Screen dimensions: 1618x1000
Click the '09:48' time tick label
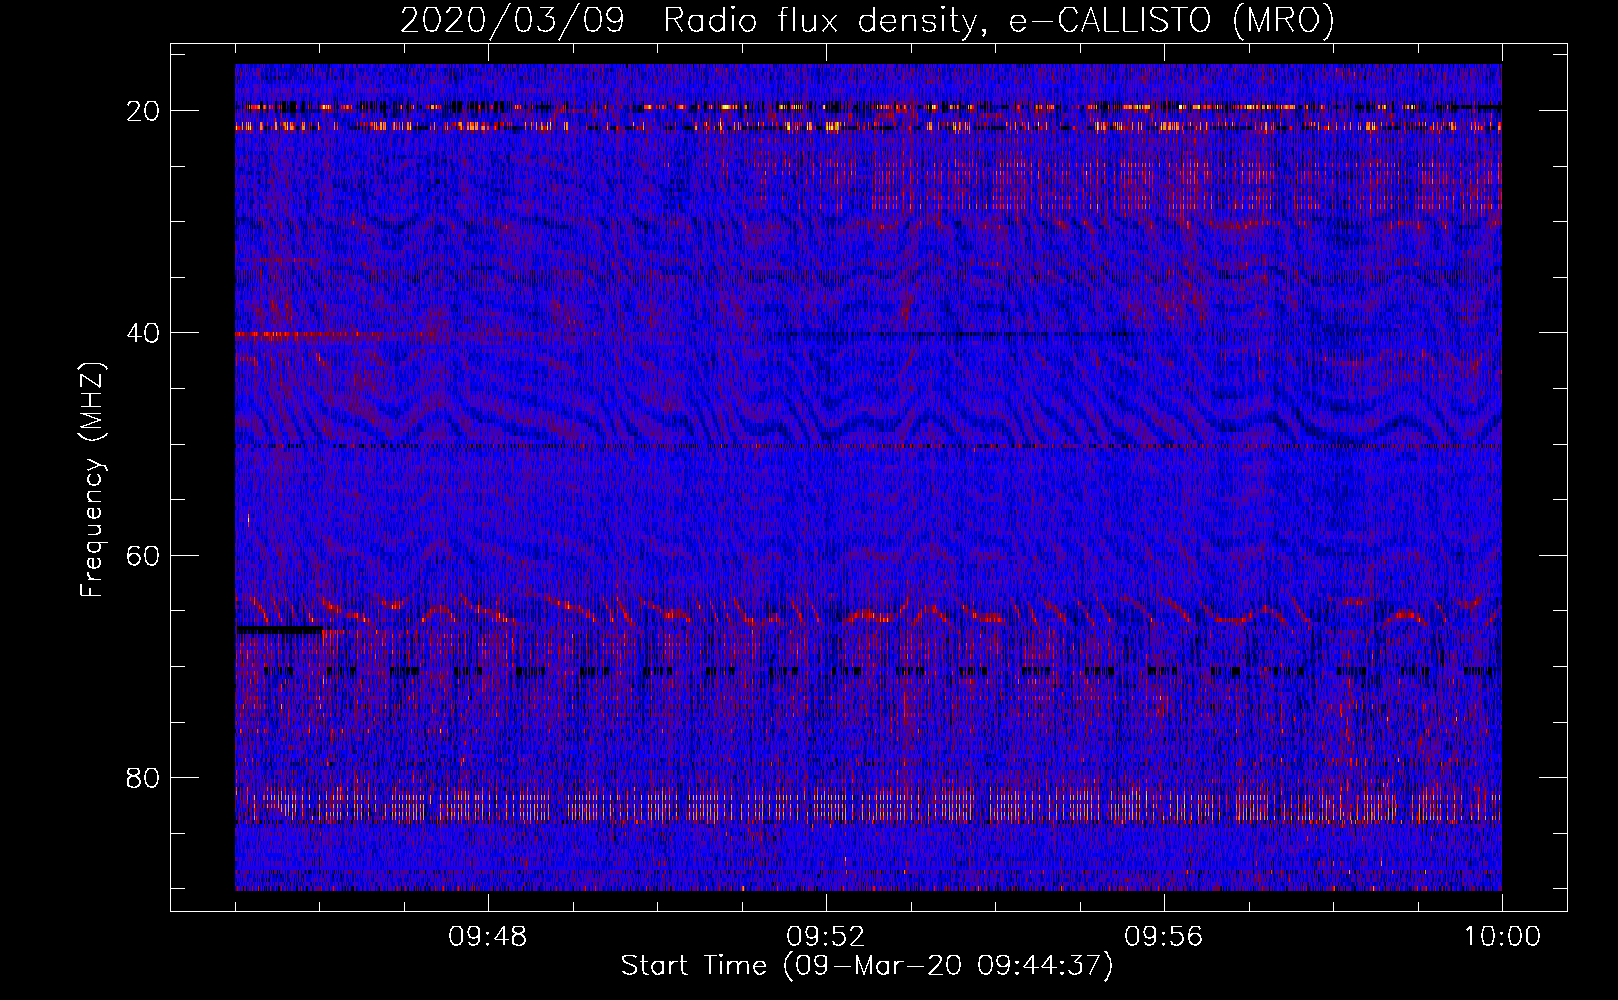(x=488, y=937)
